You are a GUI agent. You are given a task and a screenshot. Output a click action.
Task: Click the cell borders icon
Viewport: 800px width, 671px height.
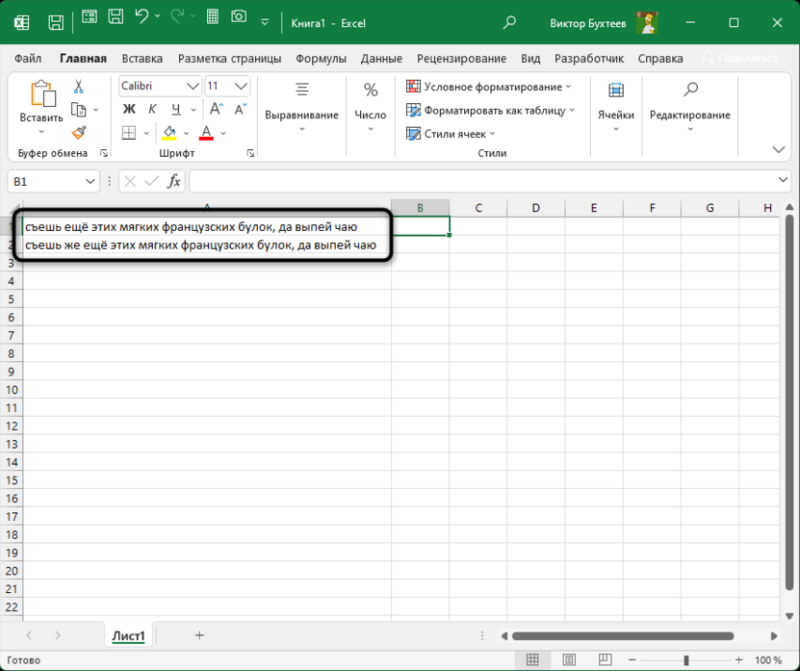129,133
